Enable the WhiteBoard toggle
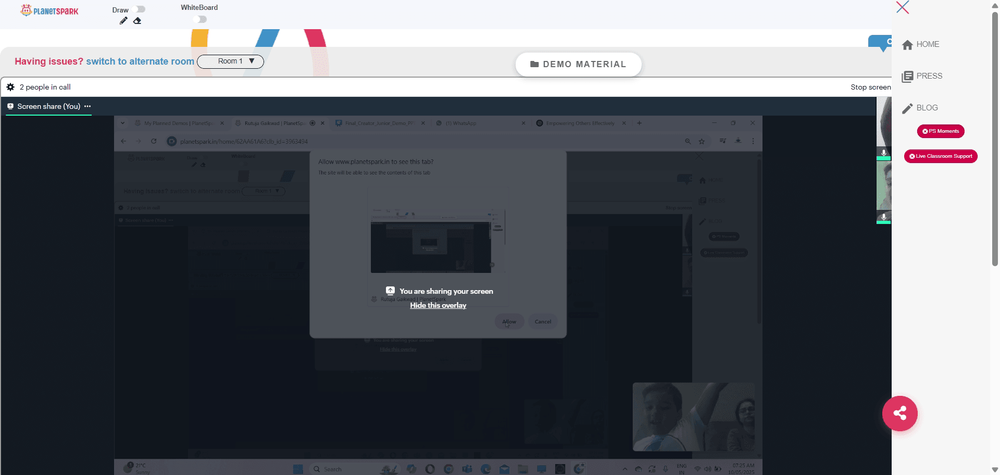This screenshot has width=1000, height=475. coord(201,19)
